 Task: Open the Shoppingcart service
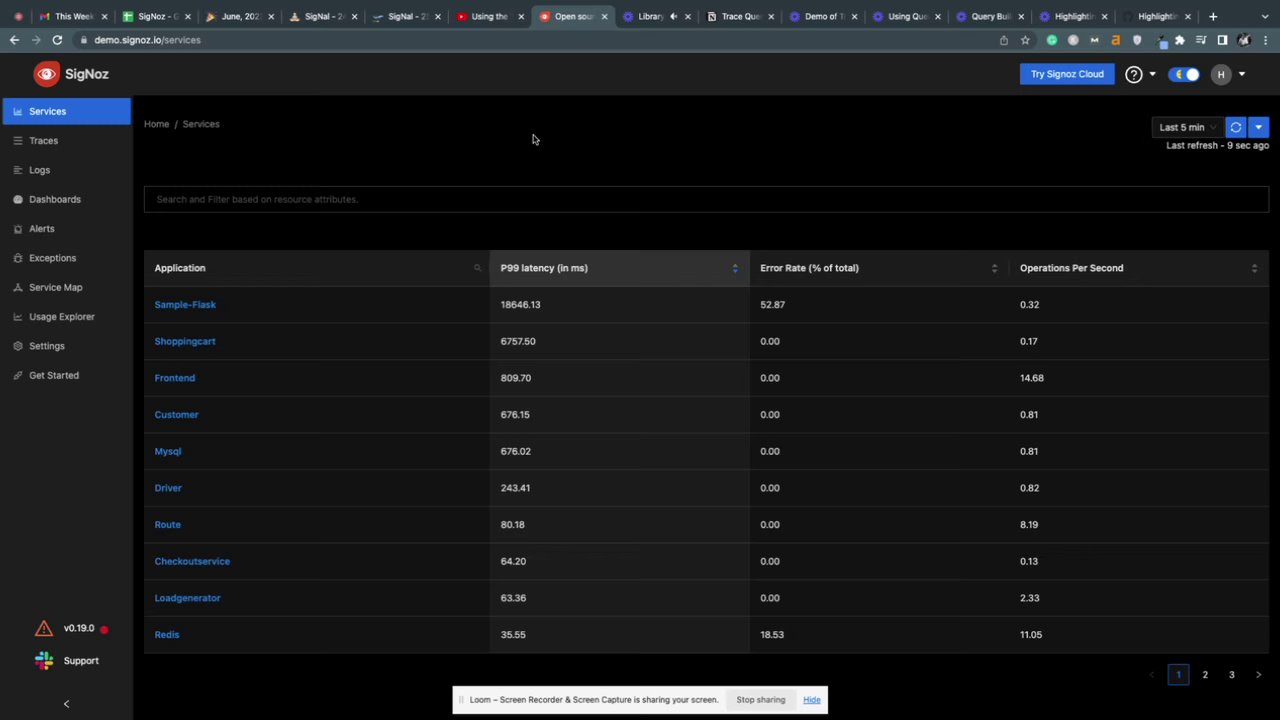click(185, 341)
